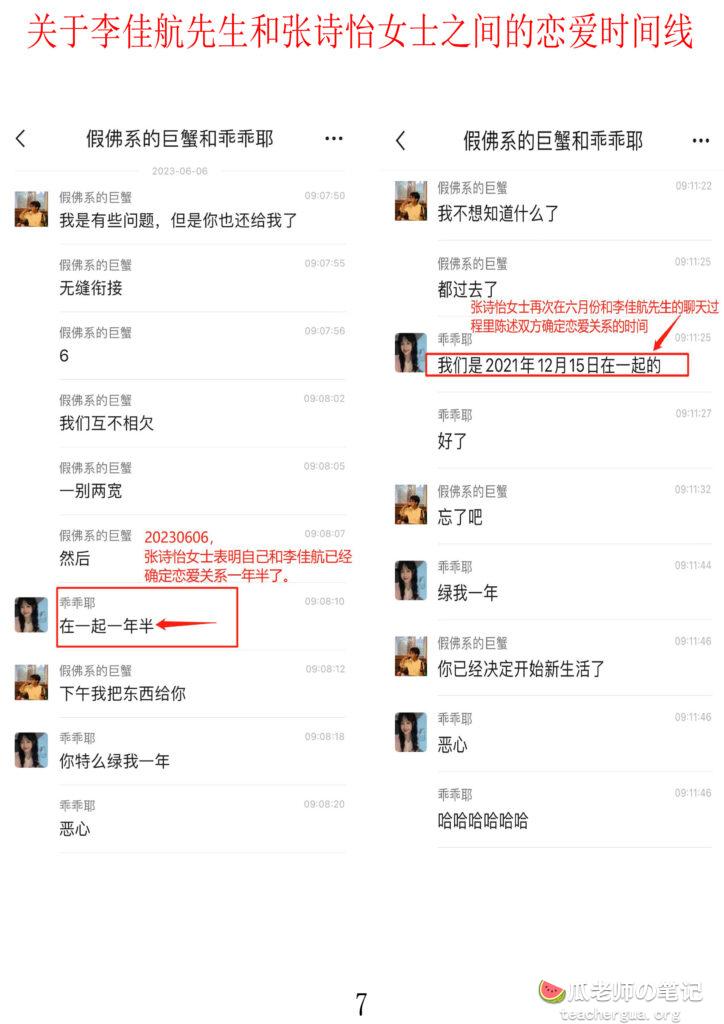Tap the girl avatar beside 在一起一年半 message
This screenshot has height=1024, width=724.
pos(31,615)
